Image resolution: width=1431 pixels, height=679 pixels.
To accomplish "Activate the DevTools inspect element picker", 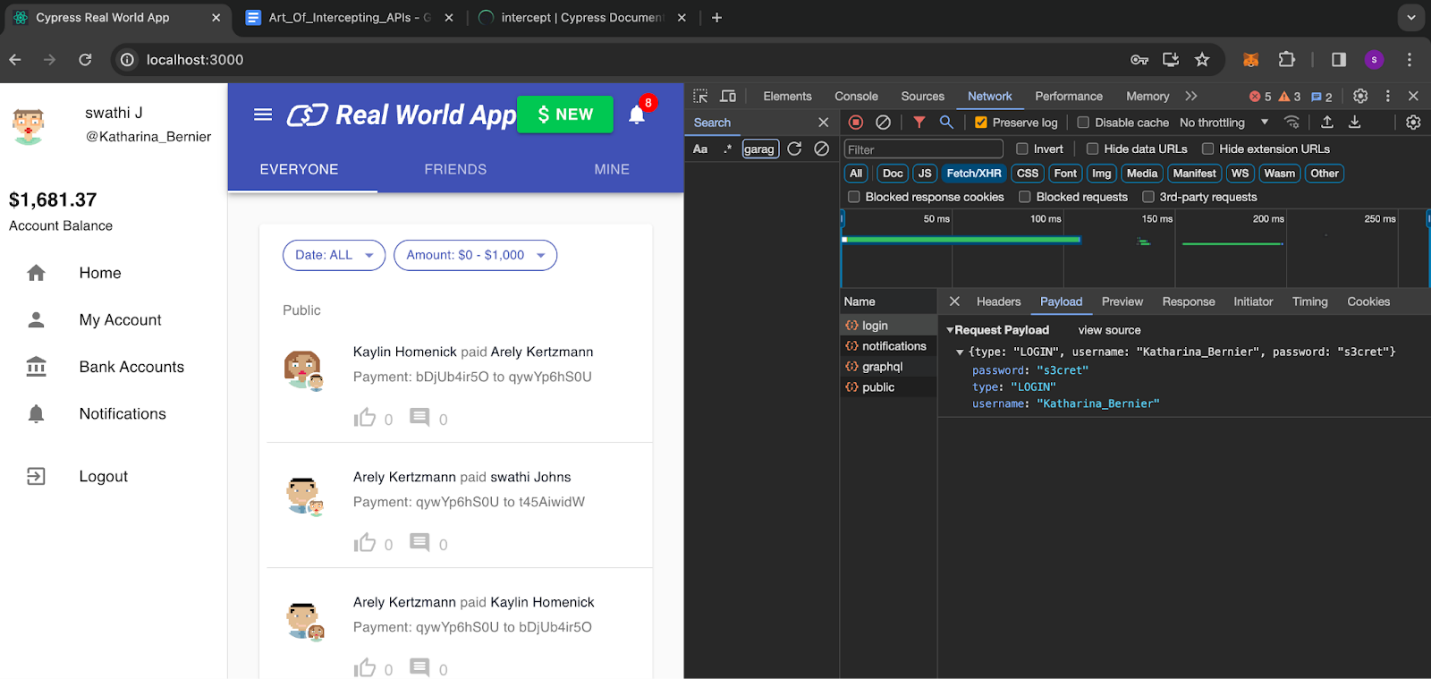I will tap(701, 96).
